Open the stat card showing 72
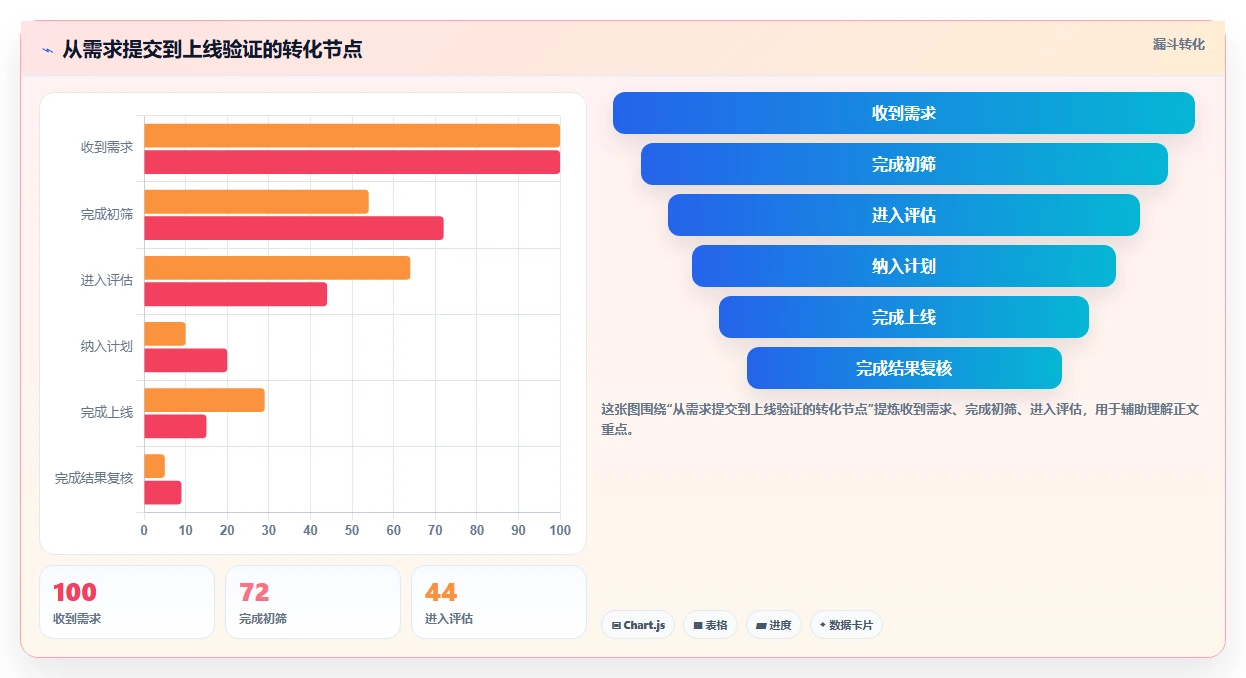The image size is (1246, 678). click(313, 602)
